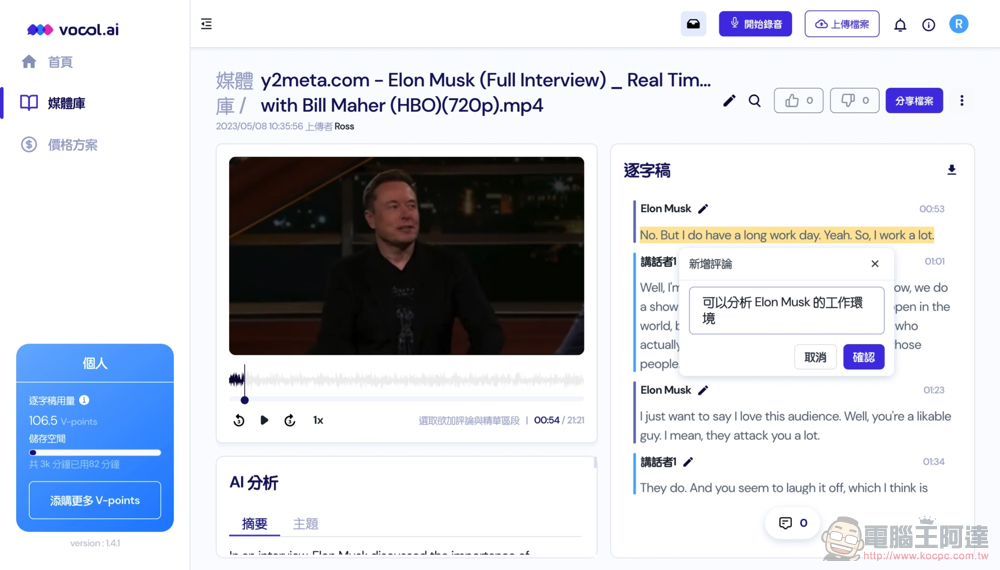Edit the media title with pencil icon

pos(729,101)
